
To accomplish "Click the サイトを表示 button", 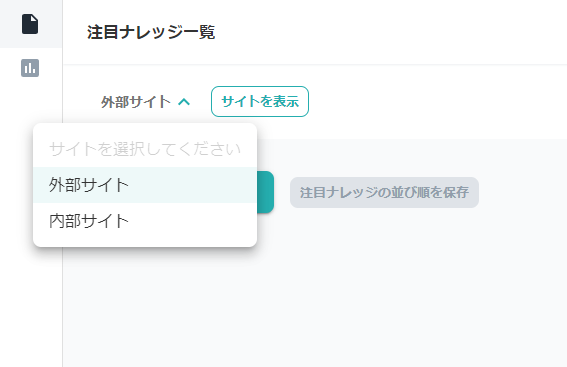I will [x=260, y=102].
